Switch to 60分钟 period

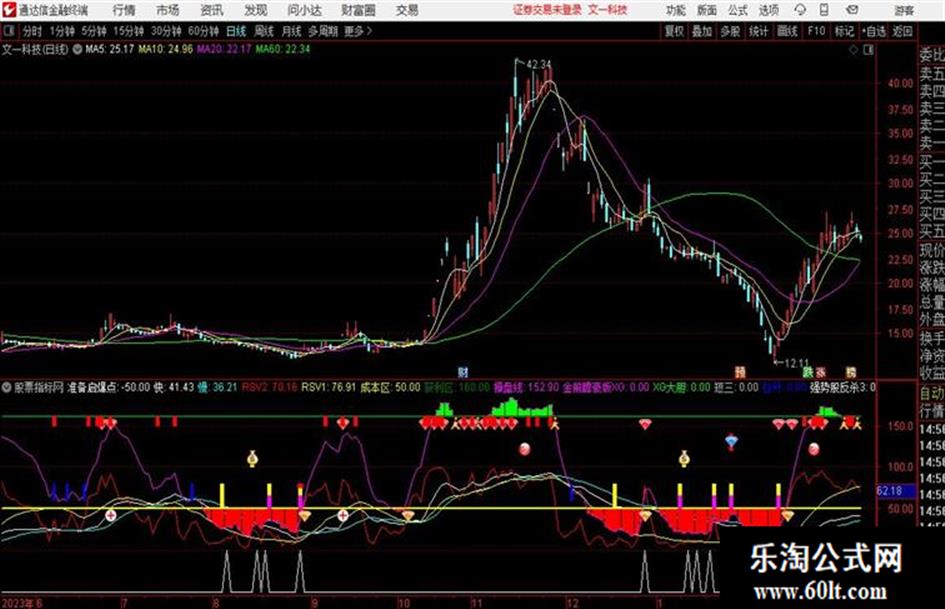click(x=203, y=31)
